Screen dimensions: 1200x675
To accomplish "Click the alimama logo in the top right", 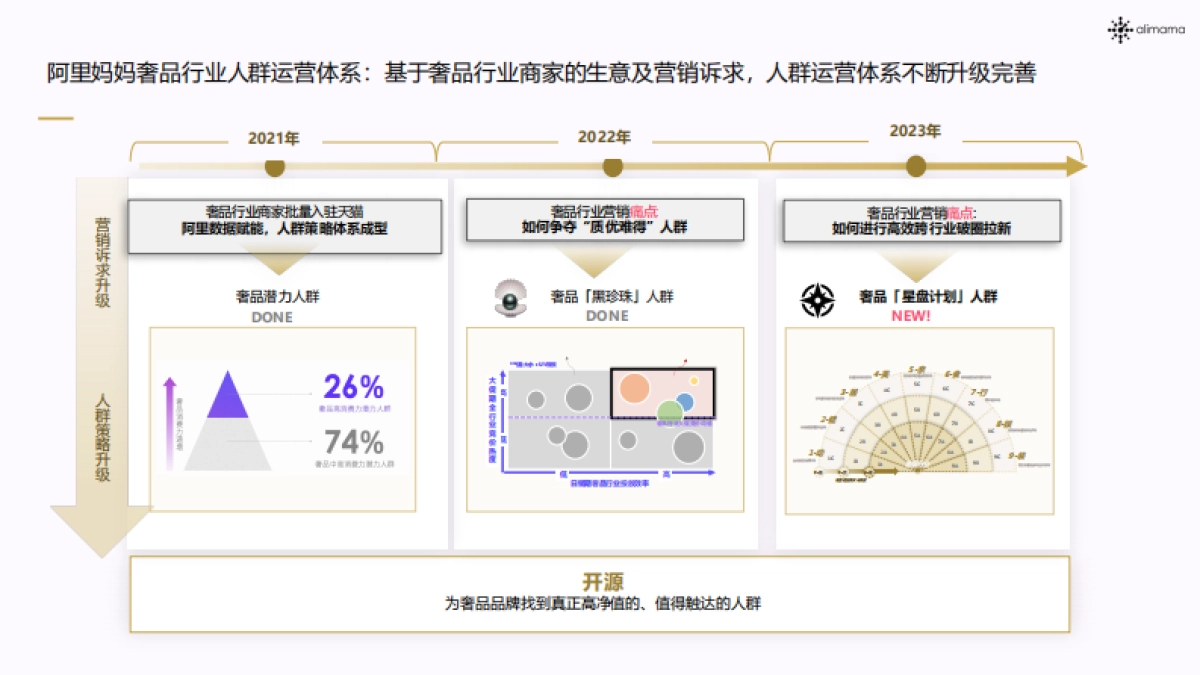I will click(x=1146, y=28).
